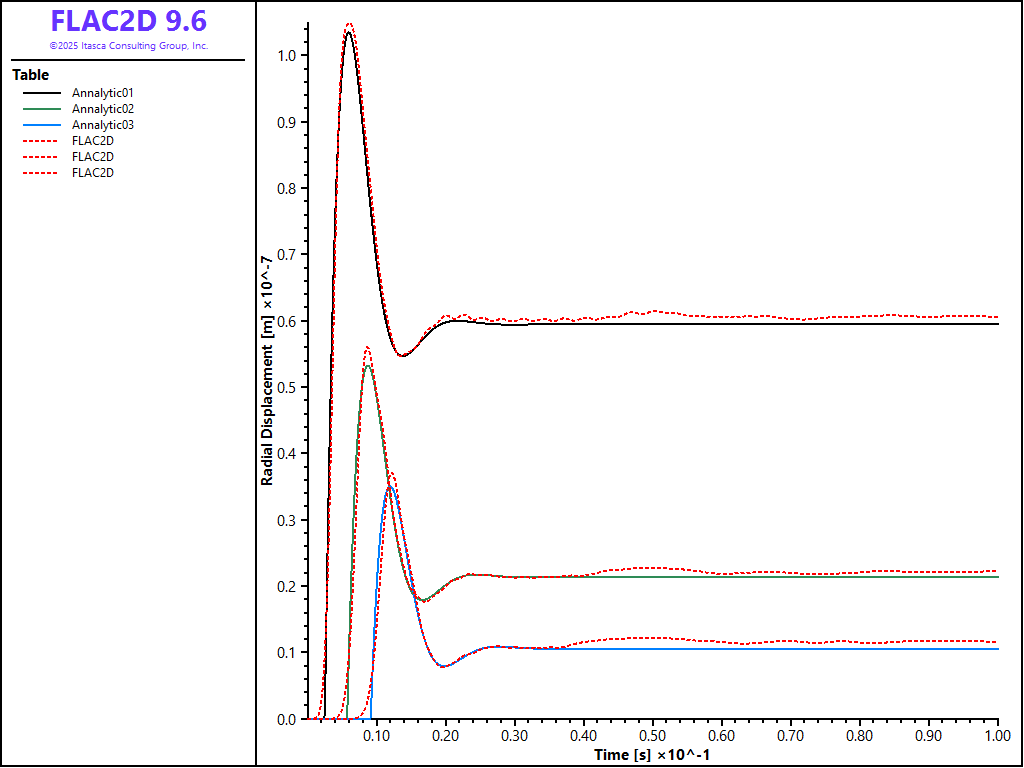The width and height of the screenshot is (1024, 768).
Task: Click the topmost red dashed FLAC2D legend swatch
Action: pyautogui.click(x=42, y=141)
